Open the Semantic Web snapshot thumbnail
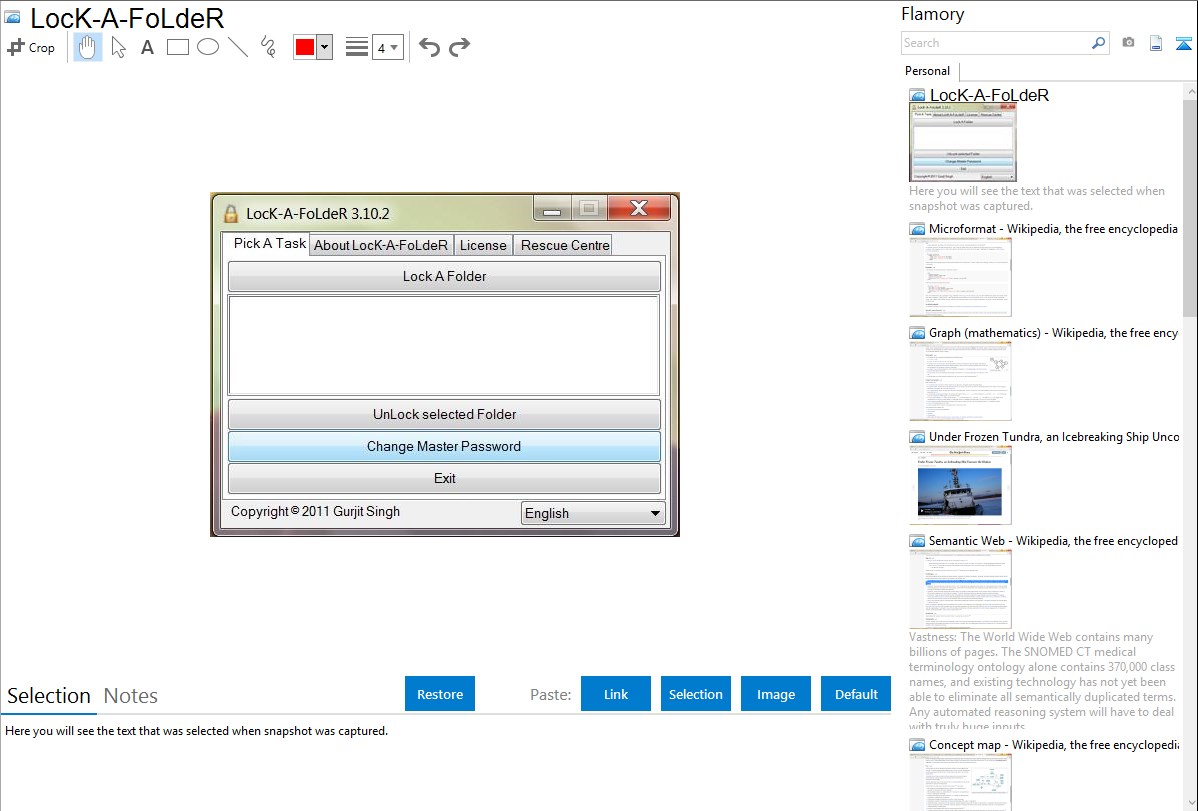Screen dimensions: 1198x811 pos(960,589)
